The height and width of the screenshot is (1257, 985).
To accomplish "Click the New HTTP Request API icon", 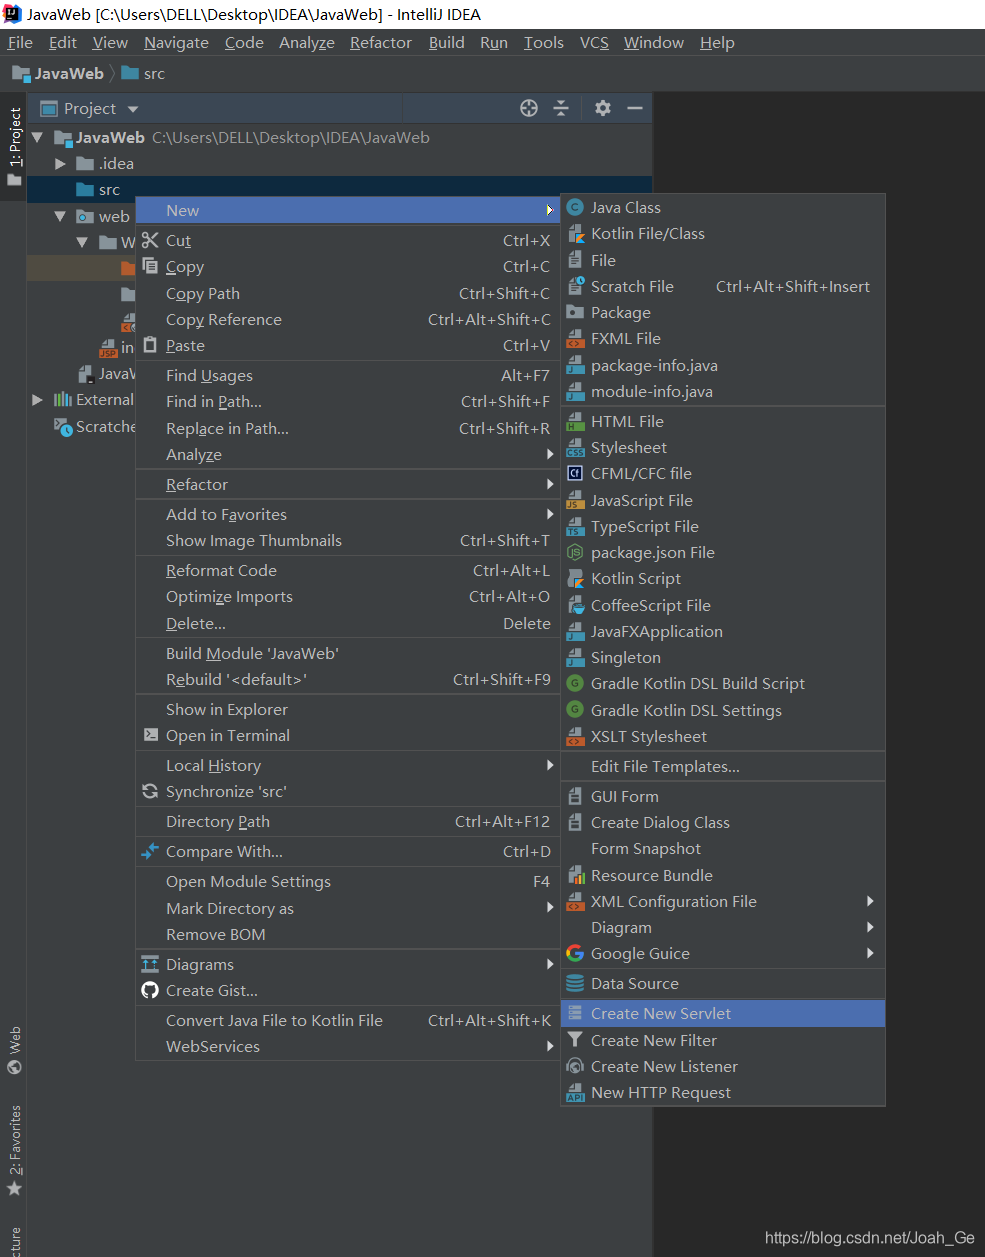I will (x=575, y=1093).
